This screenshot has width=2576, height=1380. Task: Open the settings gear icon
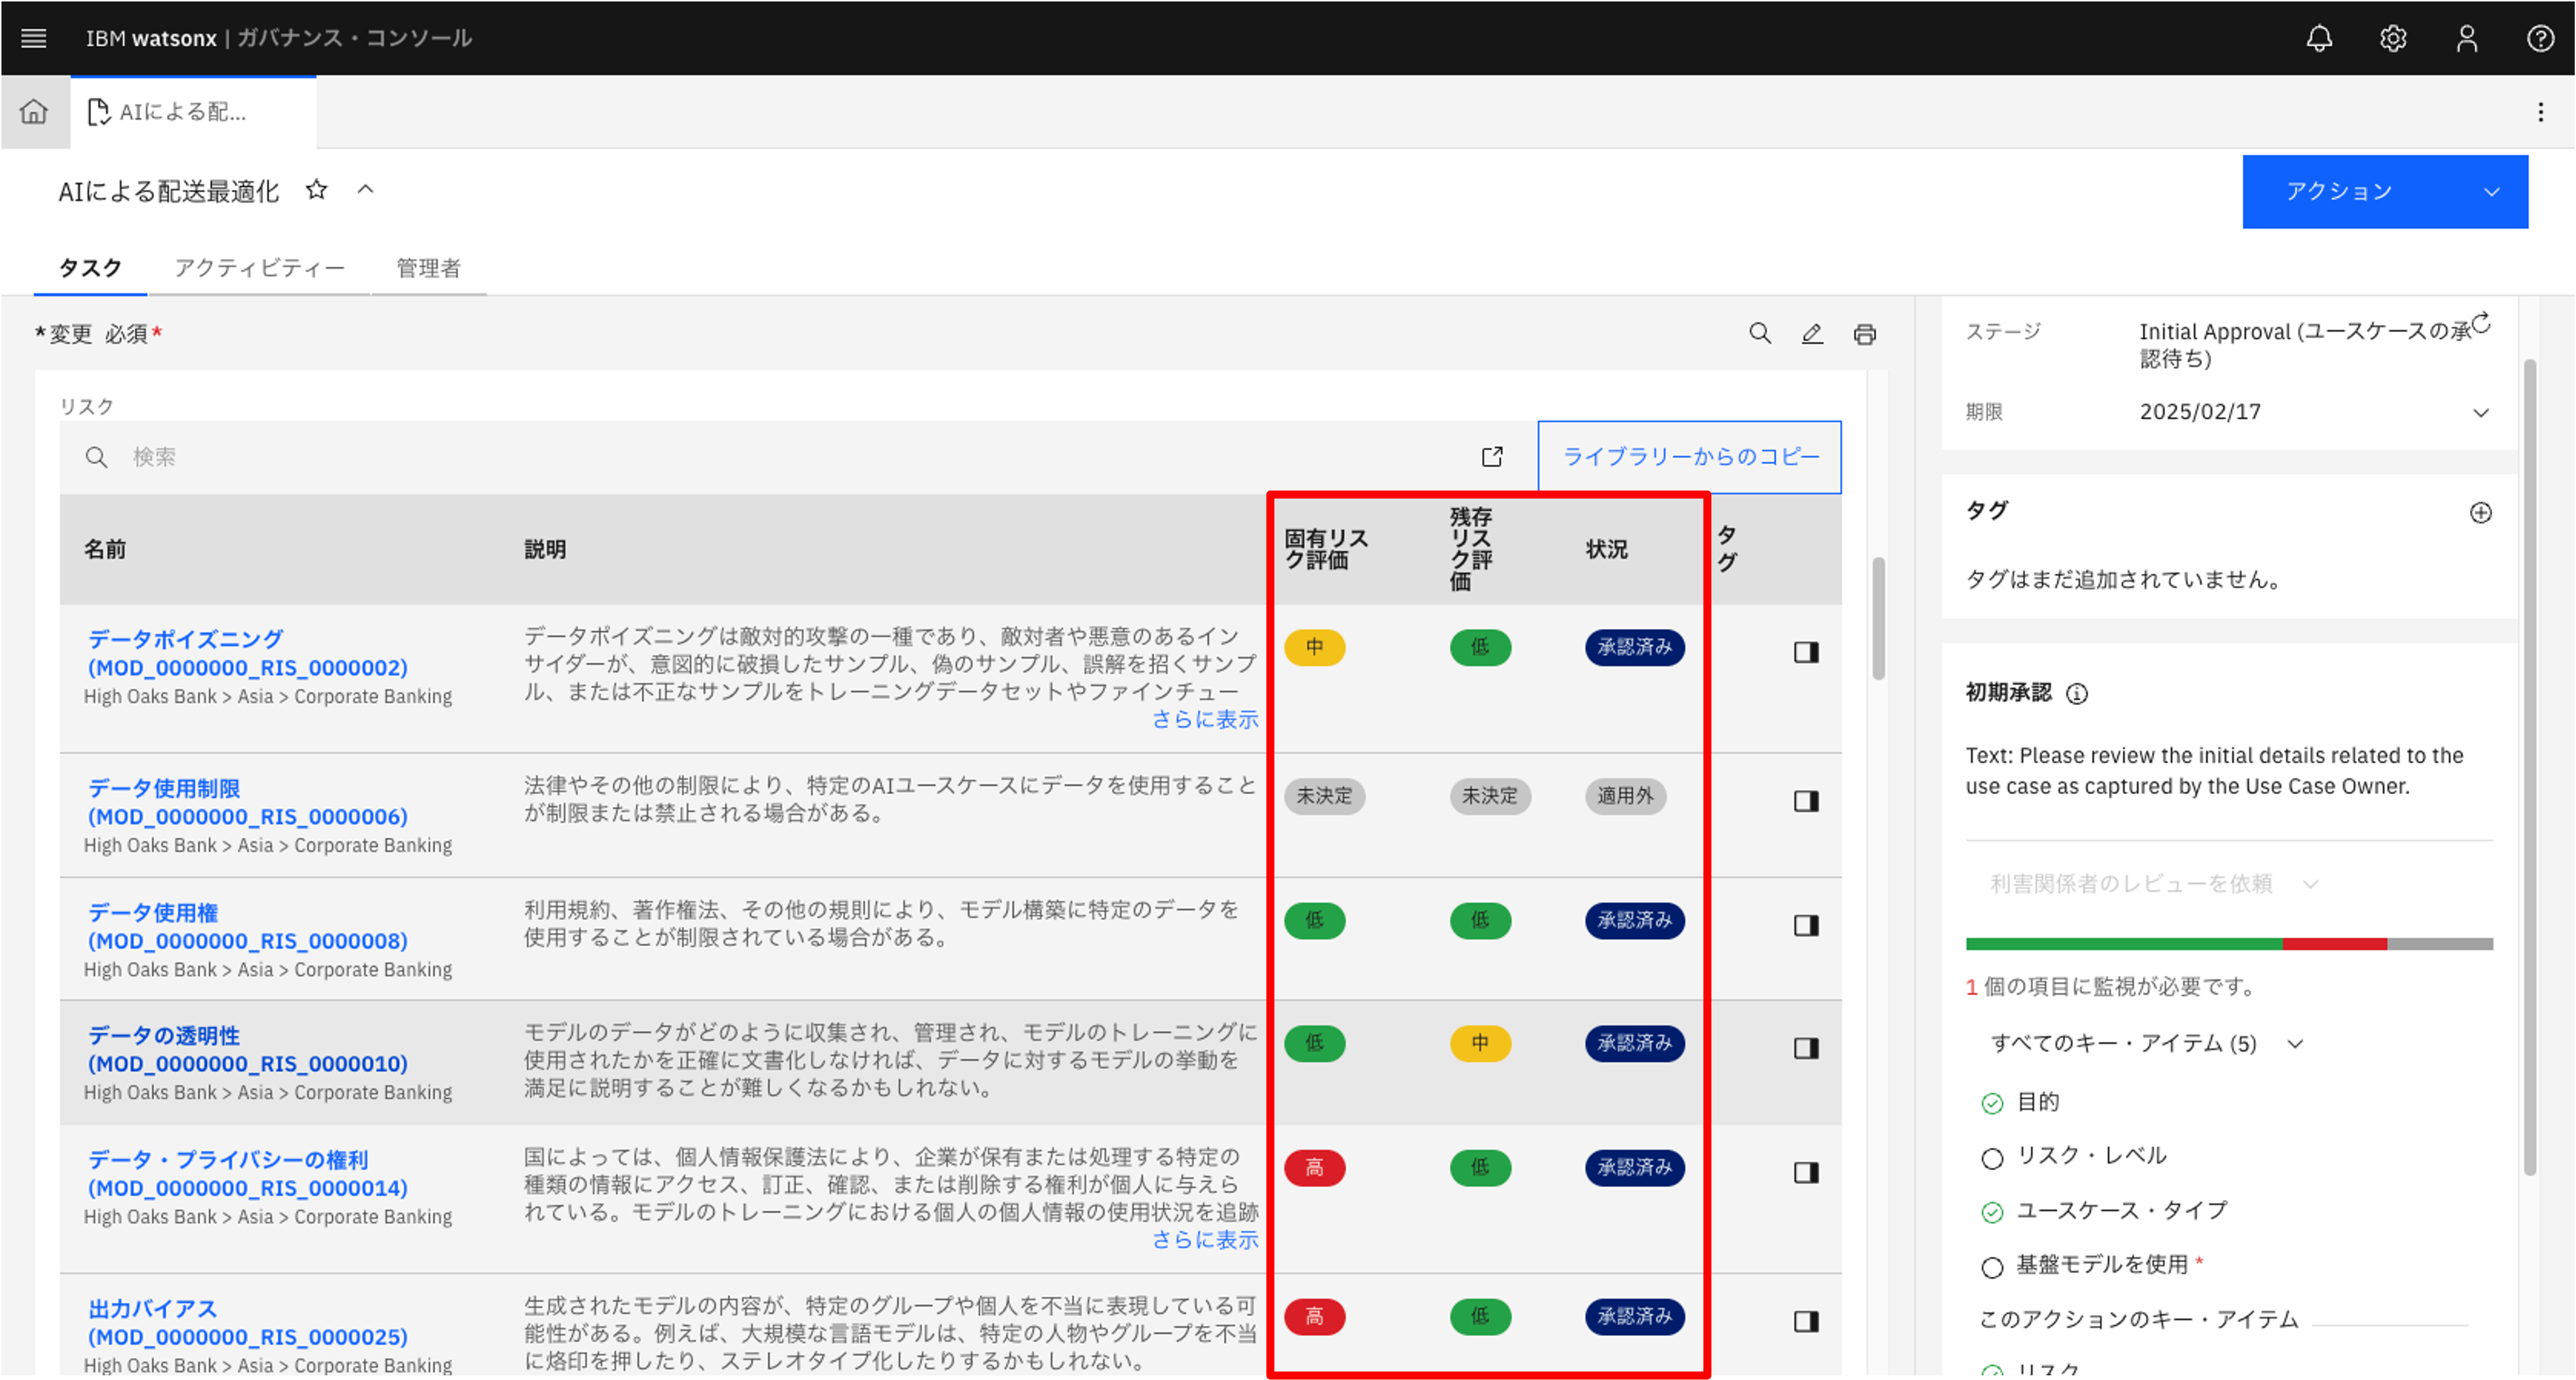2393,38
